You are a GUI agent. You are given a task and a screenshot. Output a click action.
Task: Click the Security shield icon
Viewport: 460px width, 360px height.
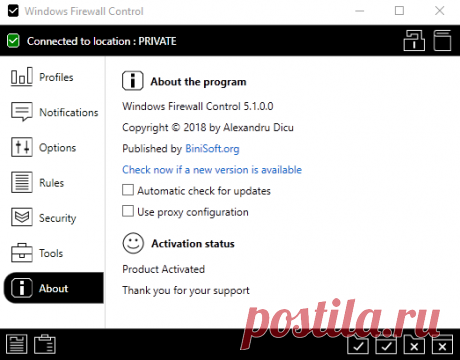22,217
